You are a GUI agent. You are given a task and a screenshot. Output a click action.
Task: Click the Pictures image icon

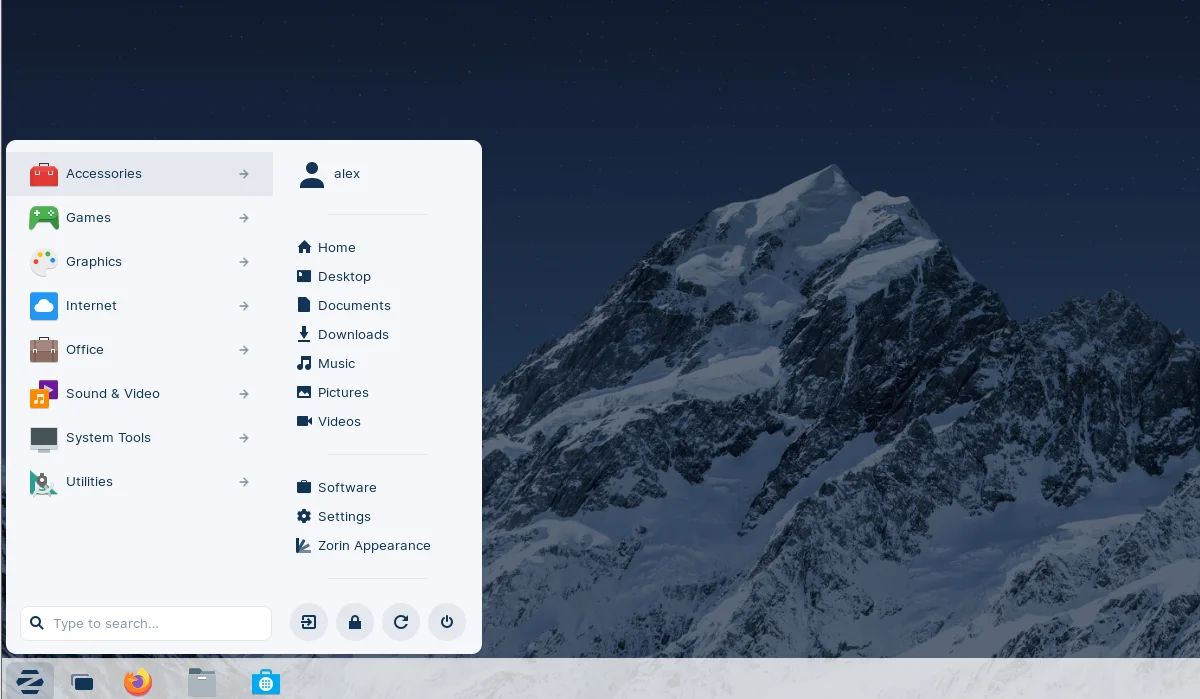click(304, 392)
